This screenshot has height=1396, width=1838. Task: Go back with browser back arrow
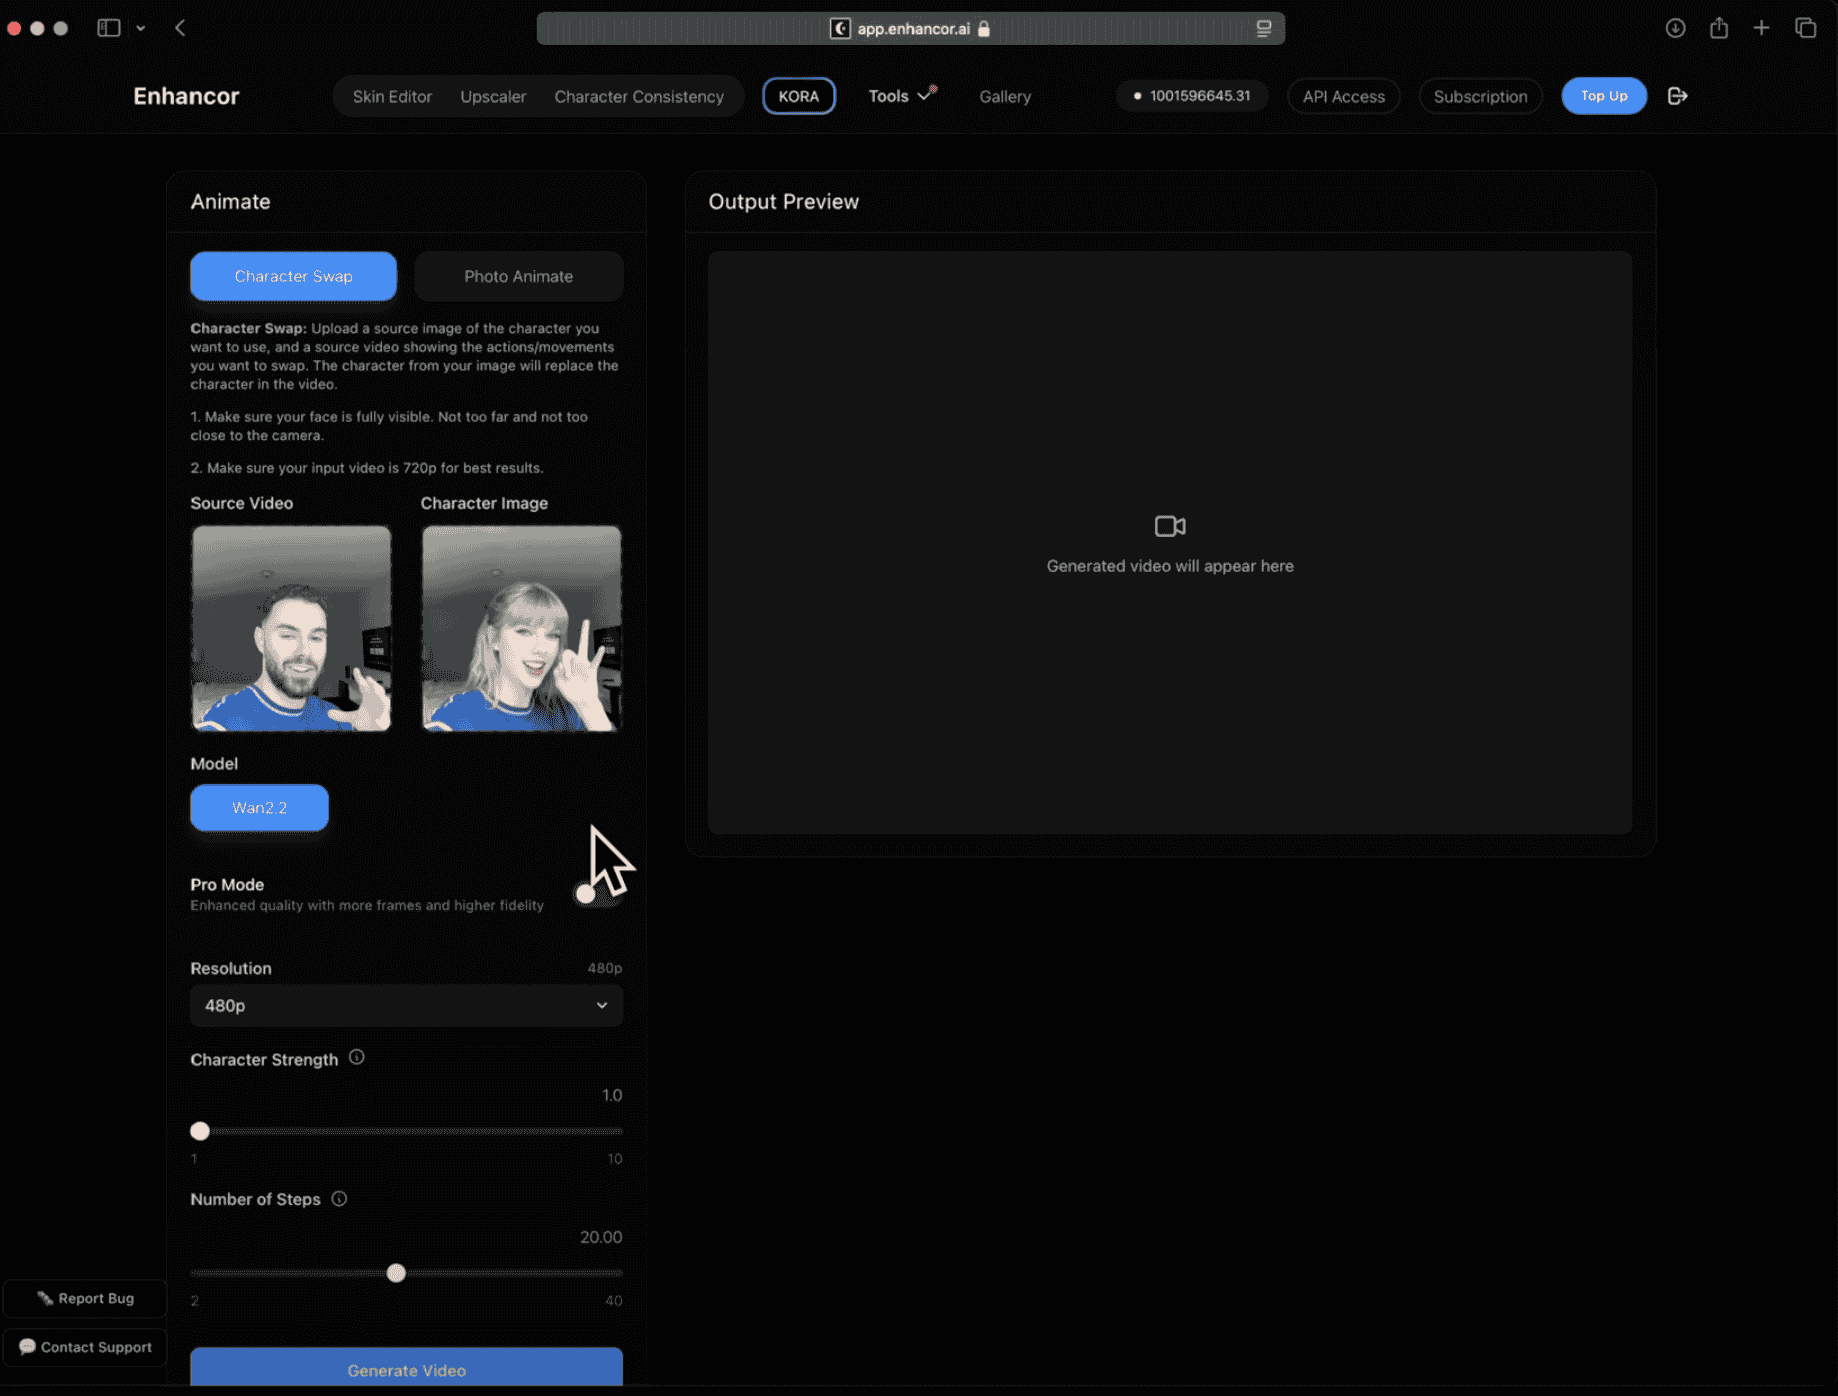[x=180, y=28]
